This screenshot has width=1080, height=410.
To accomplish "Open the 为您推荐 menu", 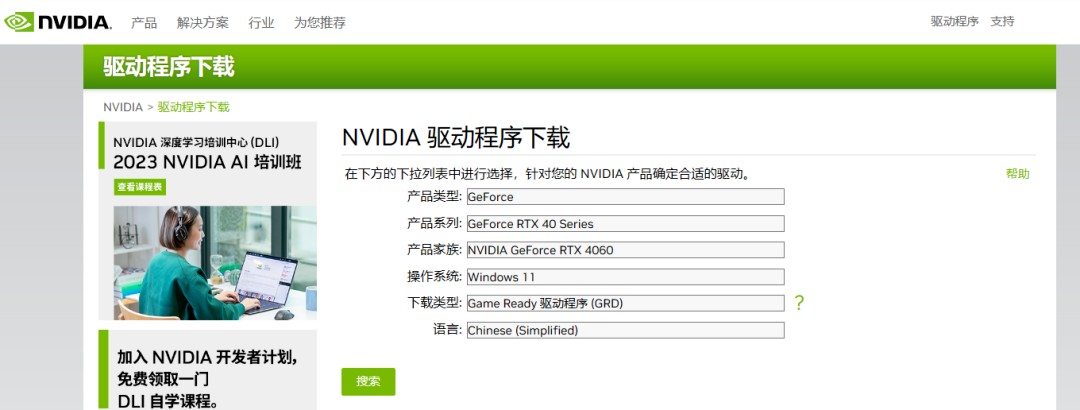I will tap(319, 22).
